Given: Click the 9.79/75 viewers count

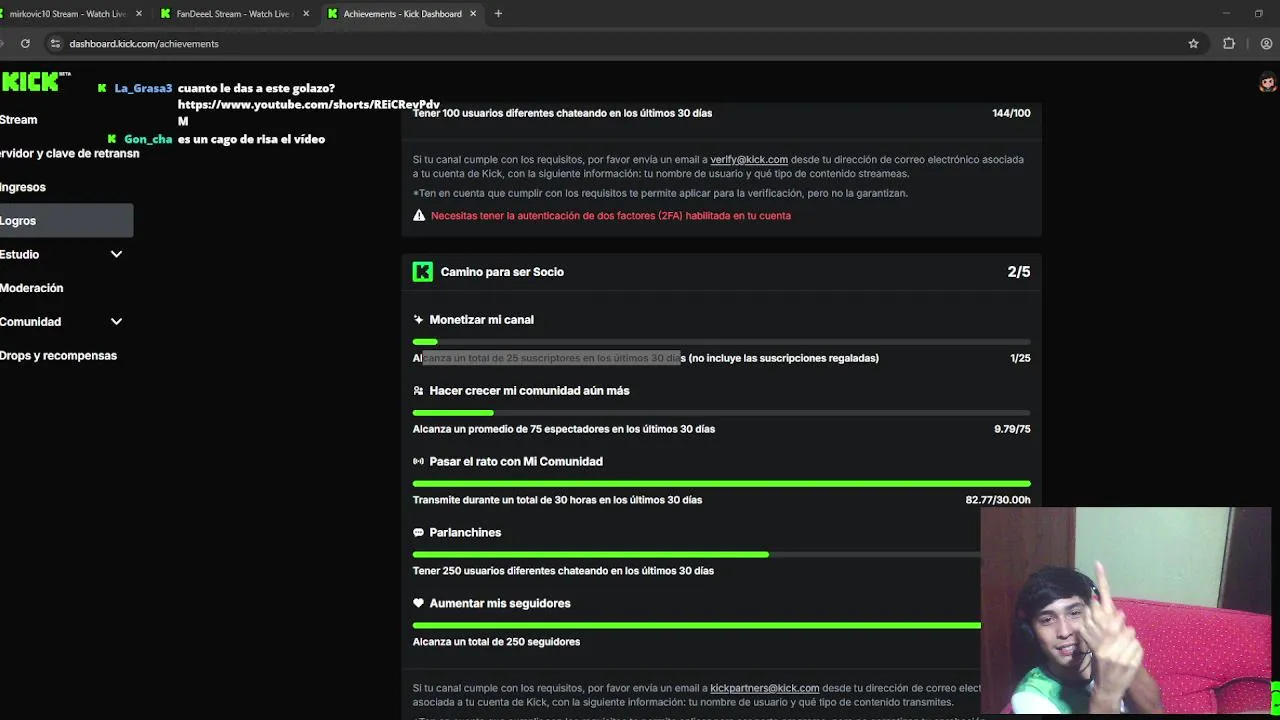Looking at the screenshot, I should 1012,429.
